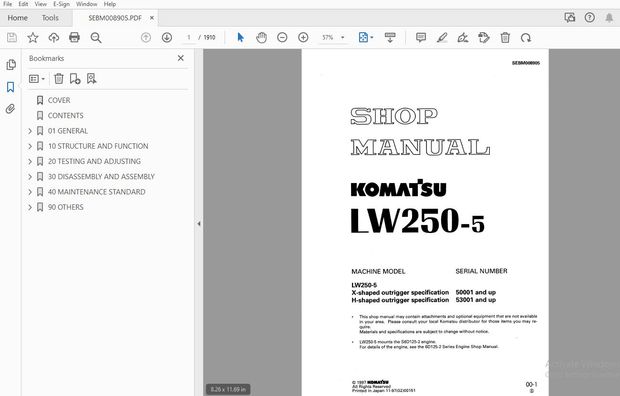The height and width of the screenshot is (396, 620).
Task: Find the current bookmark icon
Action: [91, 79]
